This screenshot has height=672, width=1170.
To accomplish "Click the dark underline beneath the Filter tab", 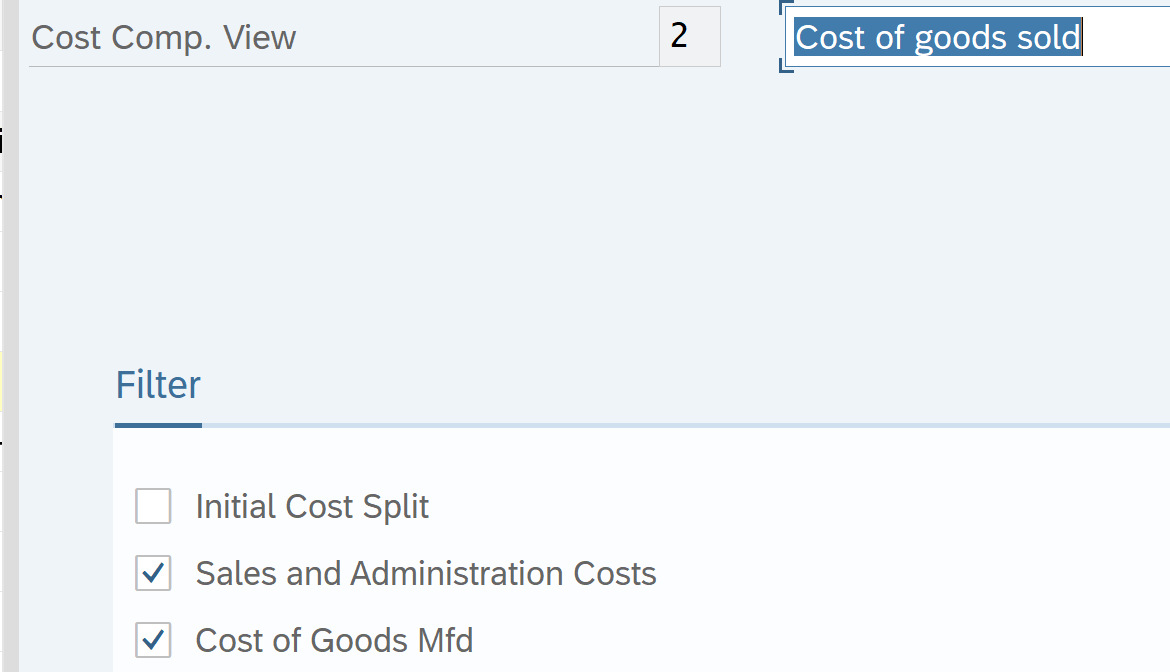I will 158,425.
